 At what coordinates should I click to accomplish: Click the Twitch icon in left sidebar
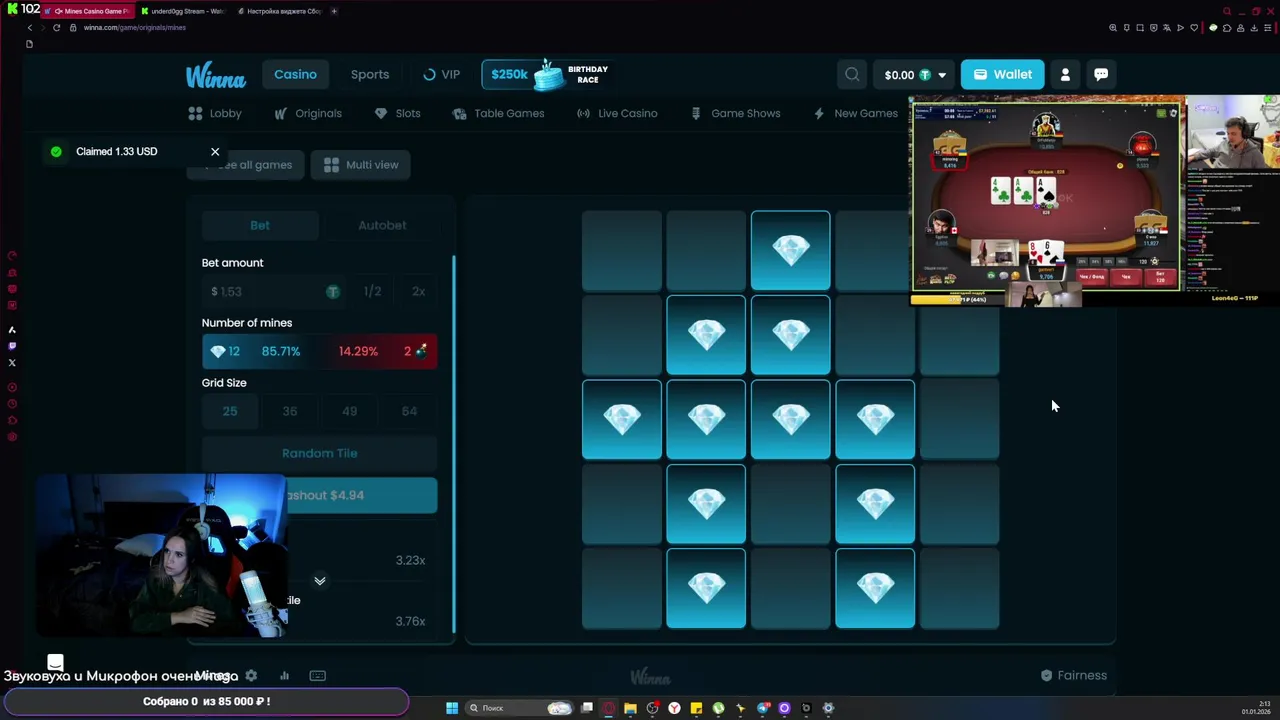click(12, 346)
